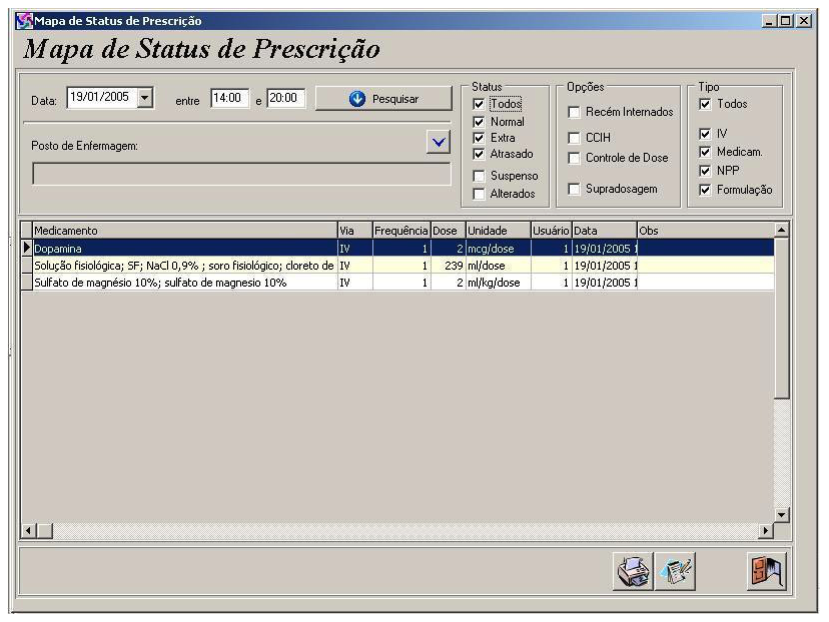Screen dimensions: 829x622
Task: Expand the Data date picker arrow
Action: (x=144, y=98)
